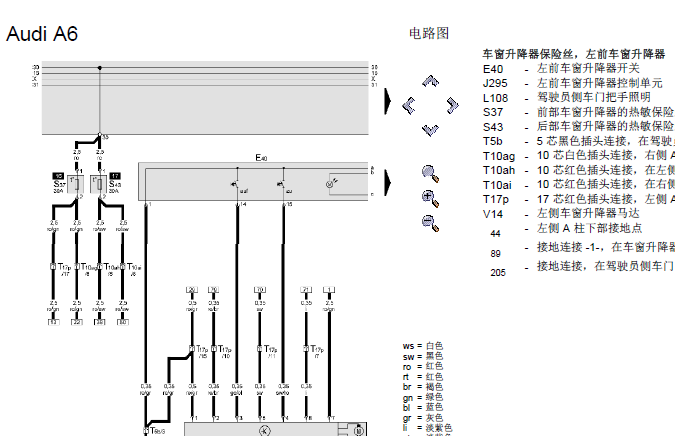Viewport: 675px width, 436px height.
Task: Click legend row 44 左侧A柱下部接地点
Action: (x=566, y=230)
